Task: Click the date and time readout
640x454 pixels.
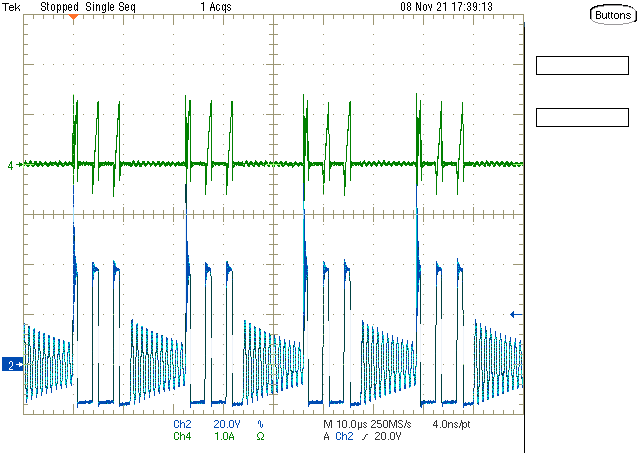Action: (447, 6)
